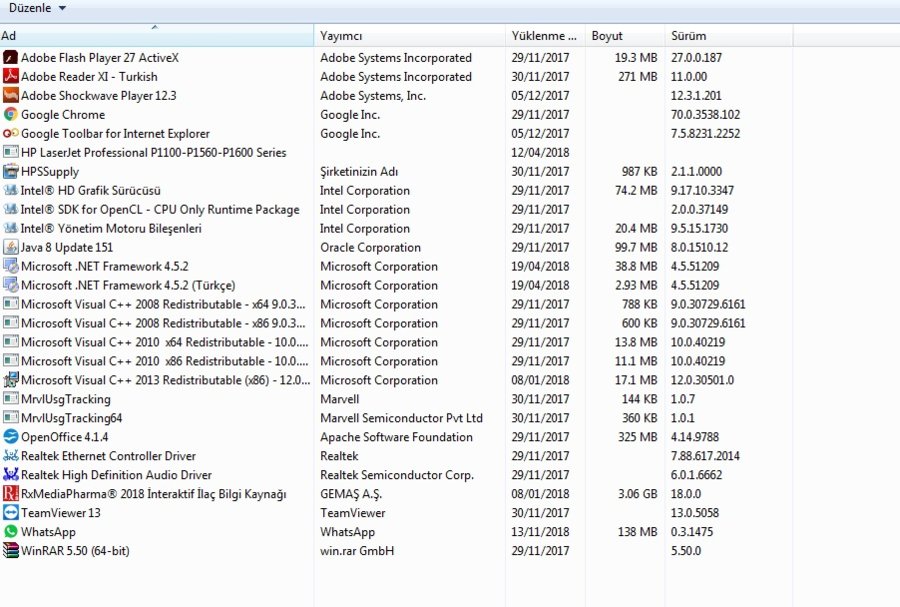Viewport: 900px width, 607px height.
Task: Click version 13.0.5058
Action: pyautogui.click(x=695, y=512)
